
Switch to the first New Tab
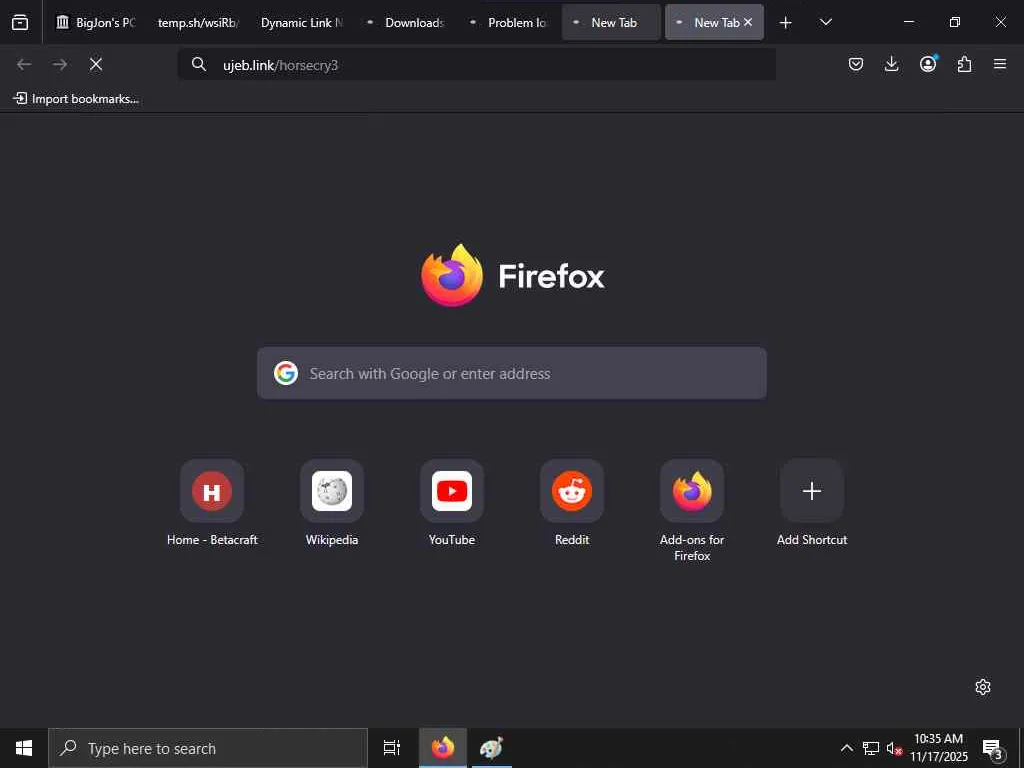point(611,22)
